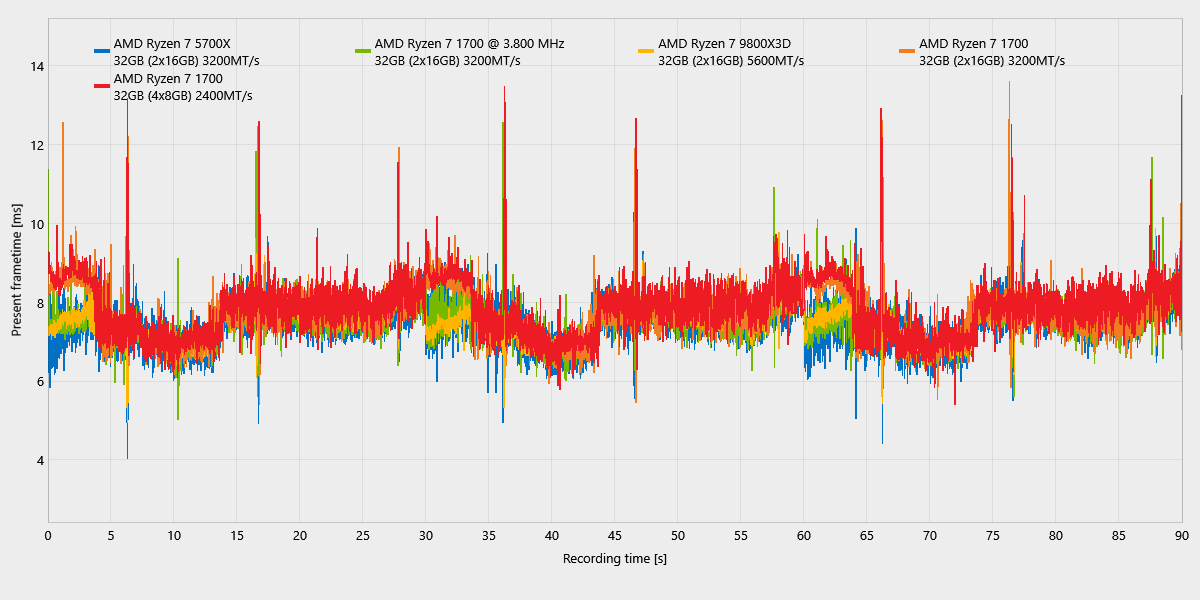This screenshot has height=600, width=1200.
Task: Click the x-axis tick label 90
Action: 1182,535
